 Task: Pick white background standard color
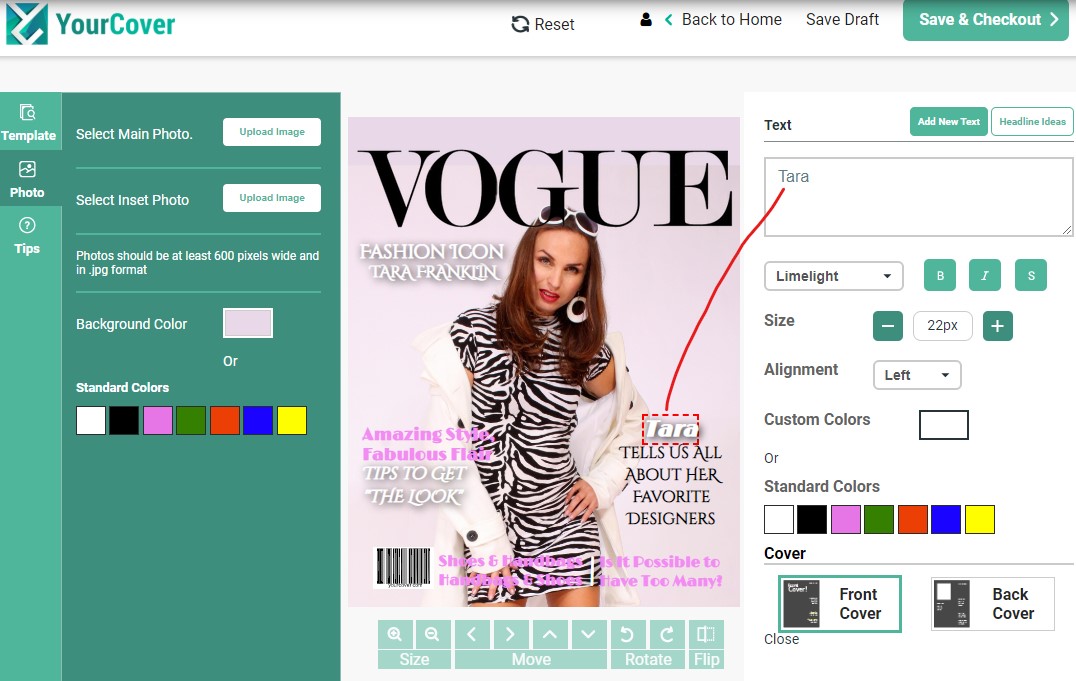tap(91, 420)
